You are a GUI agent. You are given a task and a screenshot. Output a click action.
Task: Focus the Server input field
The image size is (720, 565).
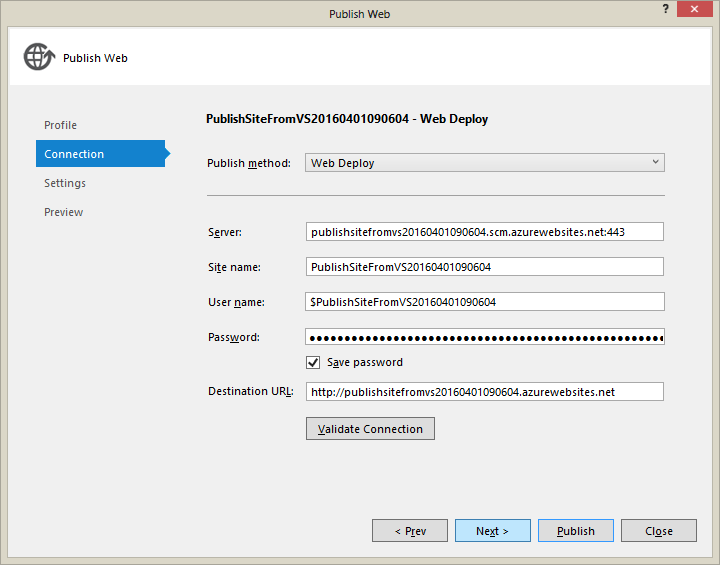(x=485, y=232)
